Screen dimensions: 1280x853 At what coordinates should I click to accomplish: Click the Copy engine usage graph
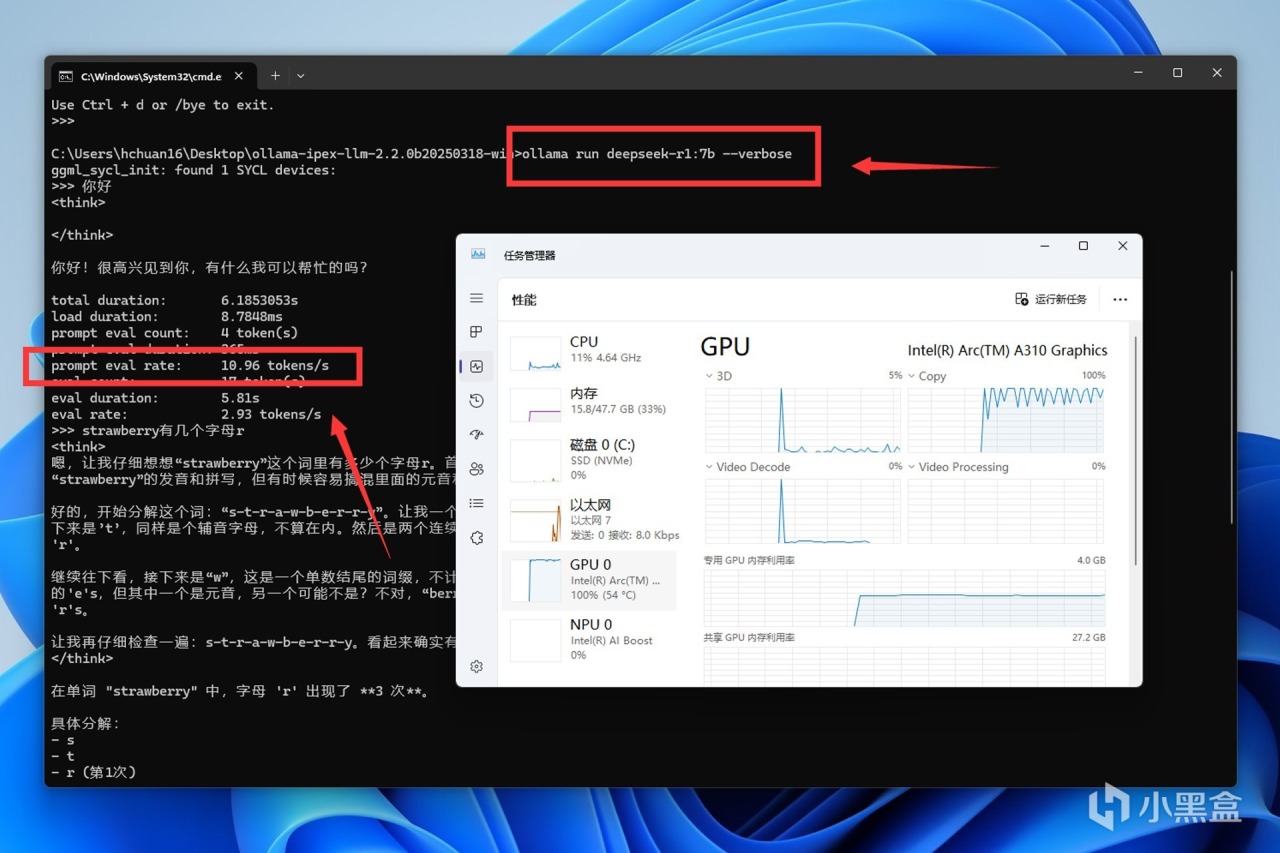coord(1006,420)
